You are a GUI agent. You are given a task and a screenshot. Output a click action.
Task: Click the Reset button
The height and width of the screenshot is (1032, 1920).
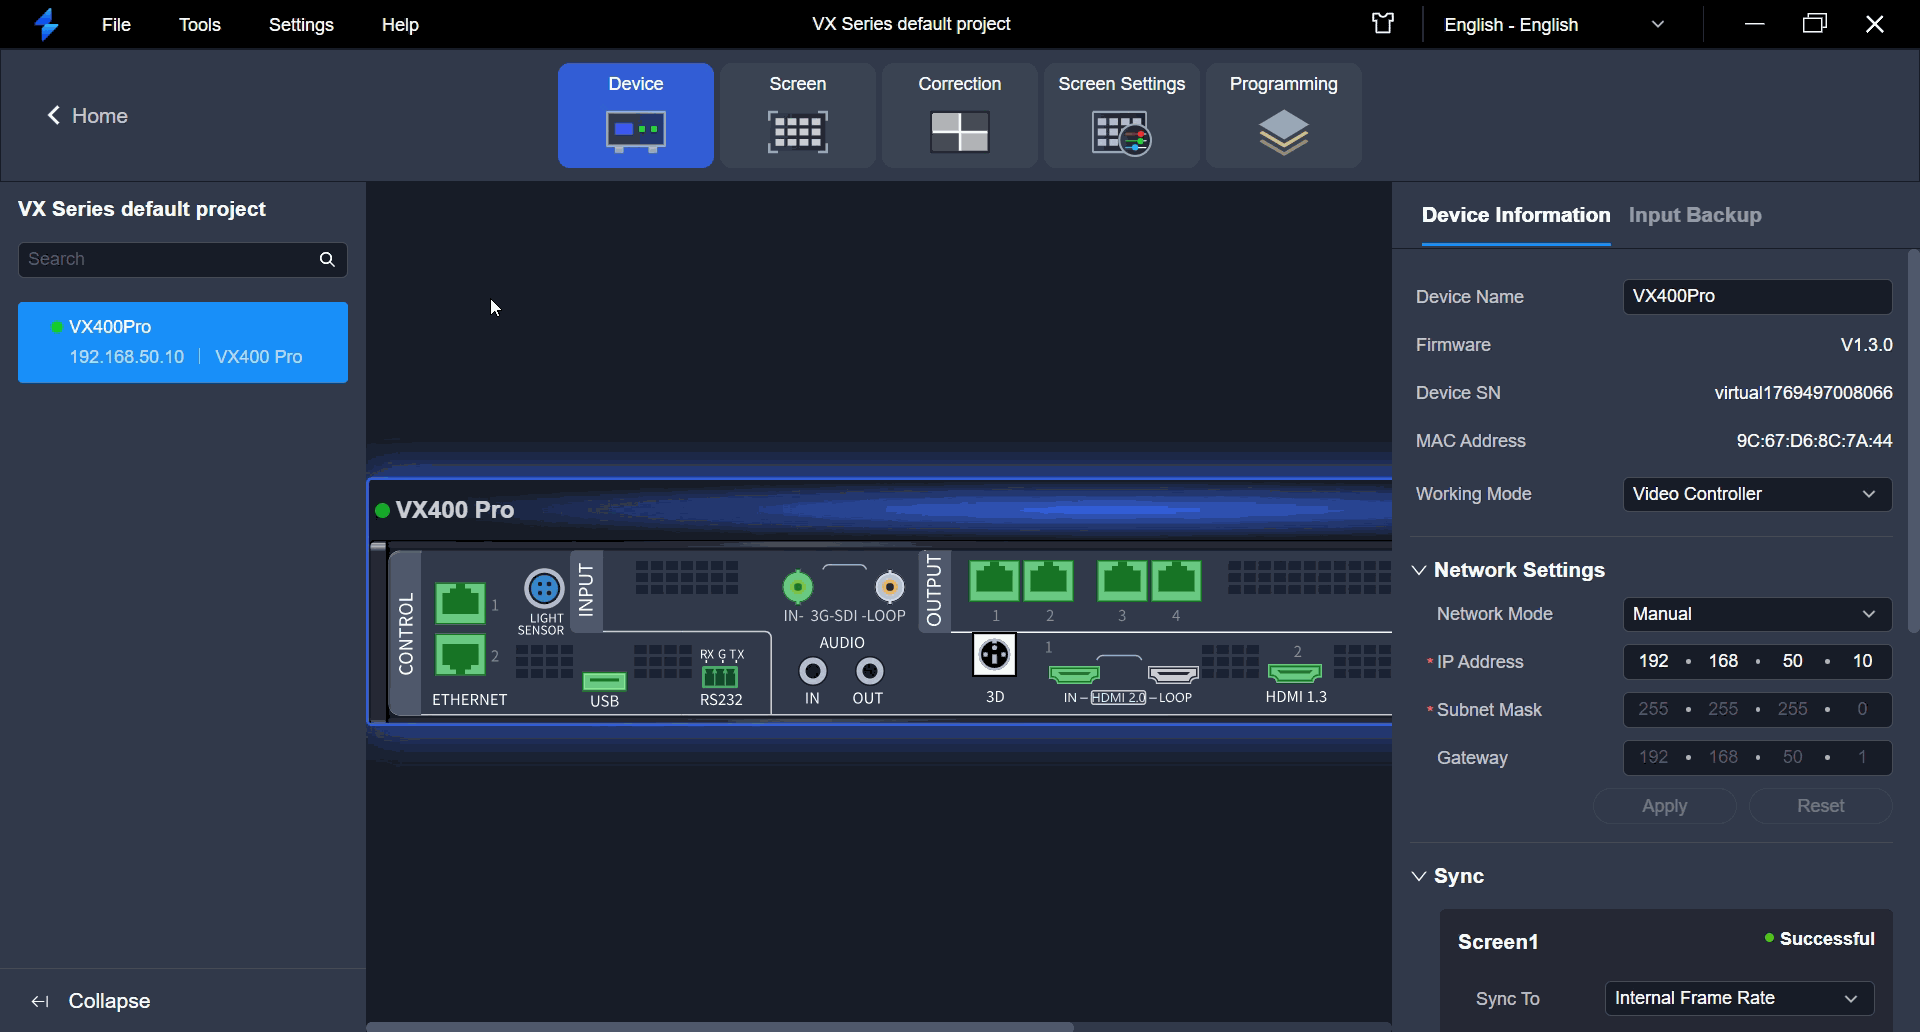point(1821,806)
